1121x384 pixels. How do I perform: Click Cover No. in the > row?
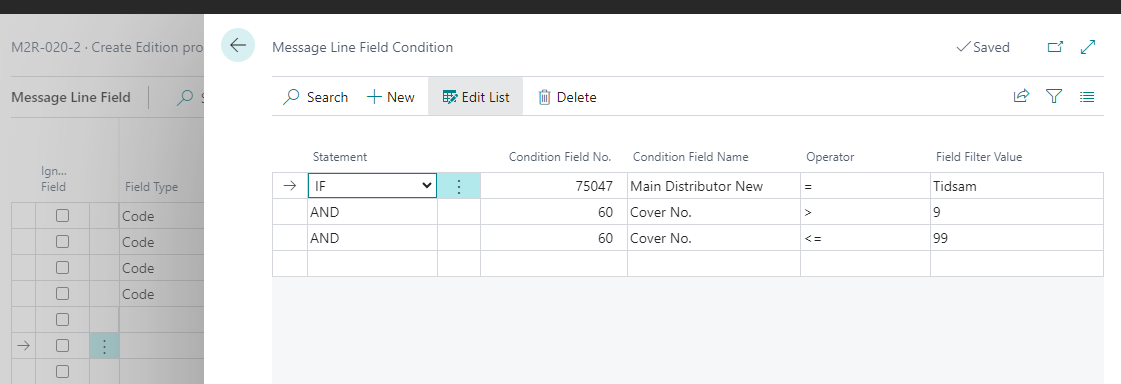coord(713,212)
